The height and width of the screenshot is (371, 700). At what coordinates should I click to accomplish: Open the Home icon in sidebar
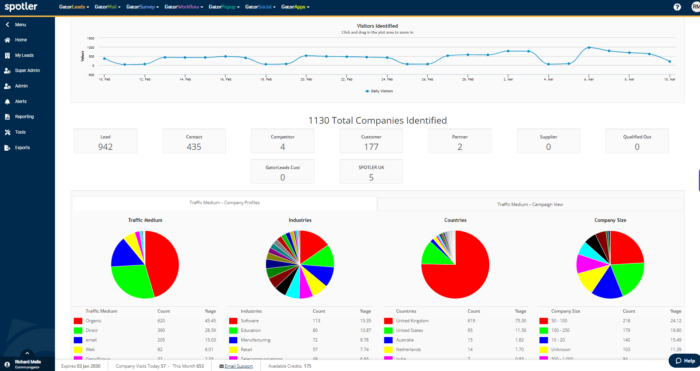(7, 40)
